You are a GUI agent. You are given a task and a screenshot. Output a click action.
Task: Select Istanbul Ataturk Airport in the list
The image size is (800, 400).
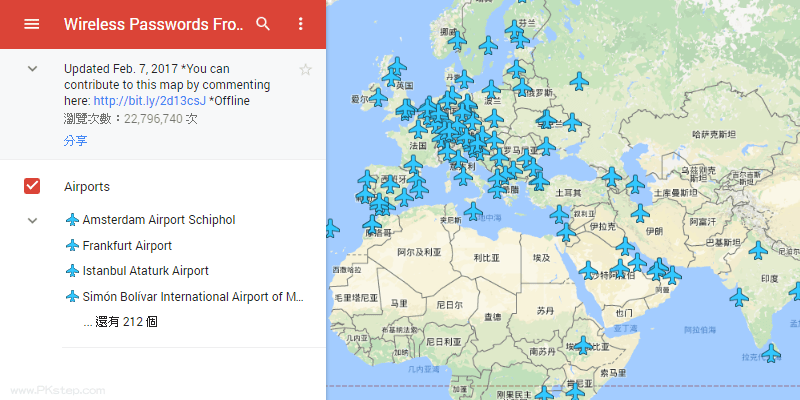tap(145, 271)
